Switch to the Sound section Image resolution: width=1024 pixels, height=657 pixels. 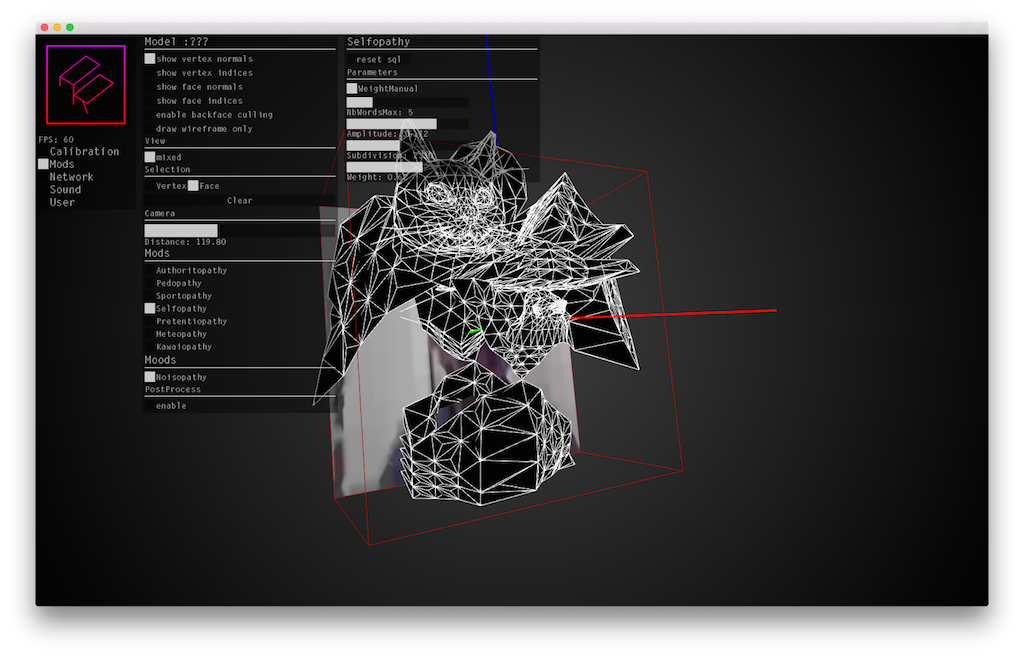(x=64, y=189)
